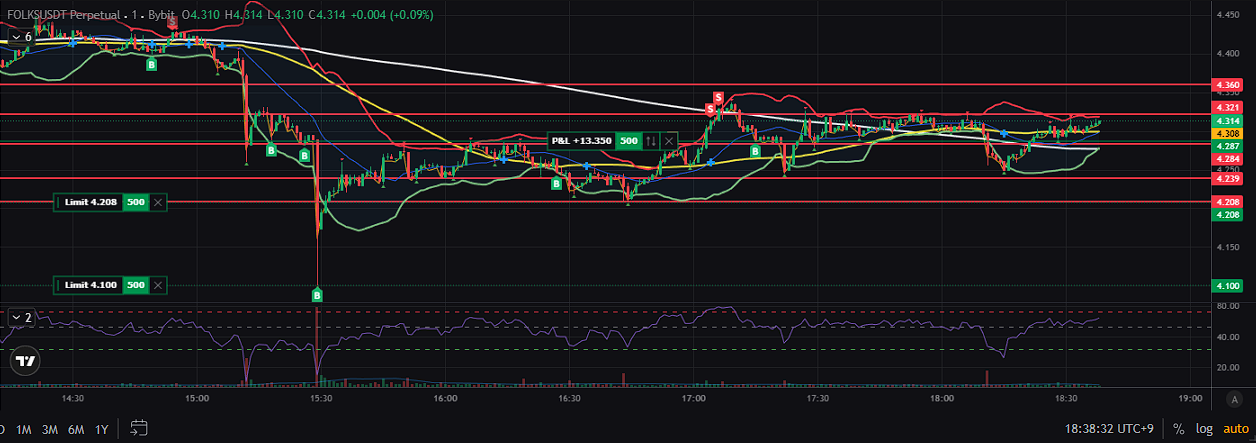Click the buy marker below the 15:30 wick
This screenshot has height=443, width=1256.
[317, 295]
